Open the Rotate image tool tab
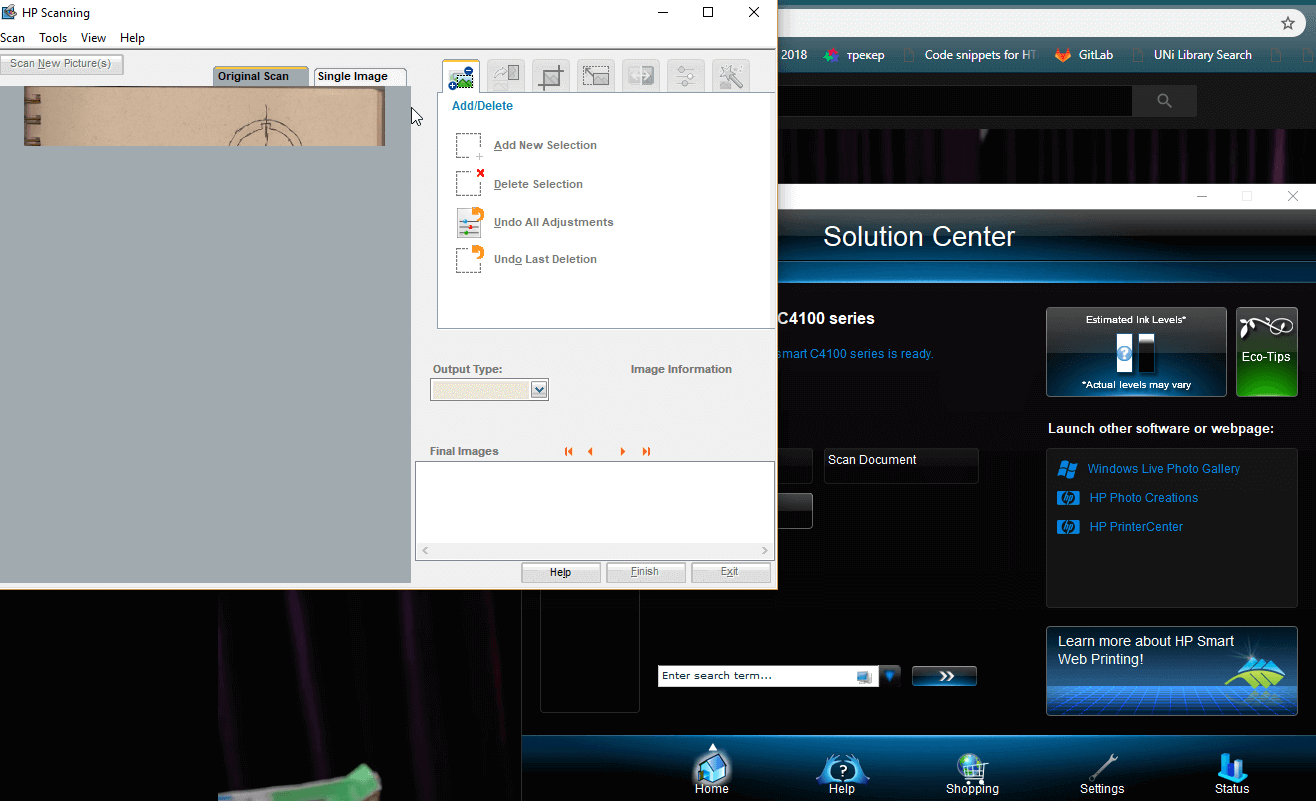This screenshot has width=1316, height=801. pyautogui.click(x=505, y=77)
